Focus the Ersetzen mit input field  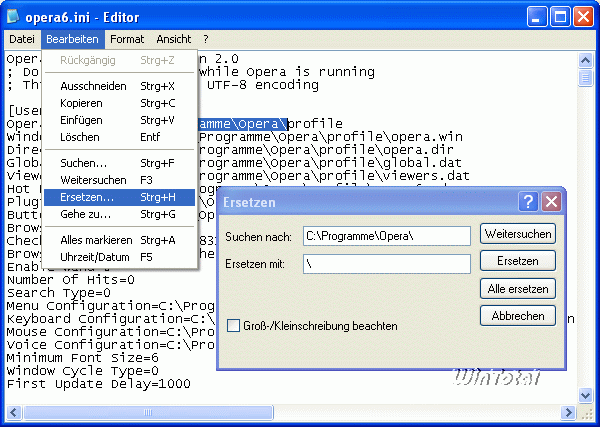[387, 264]
